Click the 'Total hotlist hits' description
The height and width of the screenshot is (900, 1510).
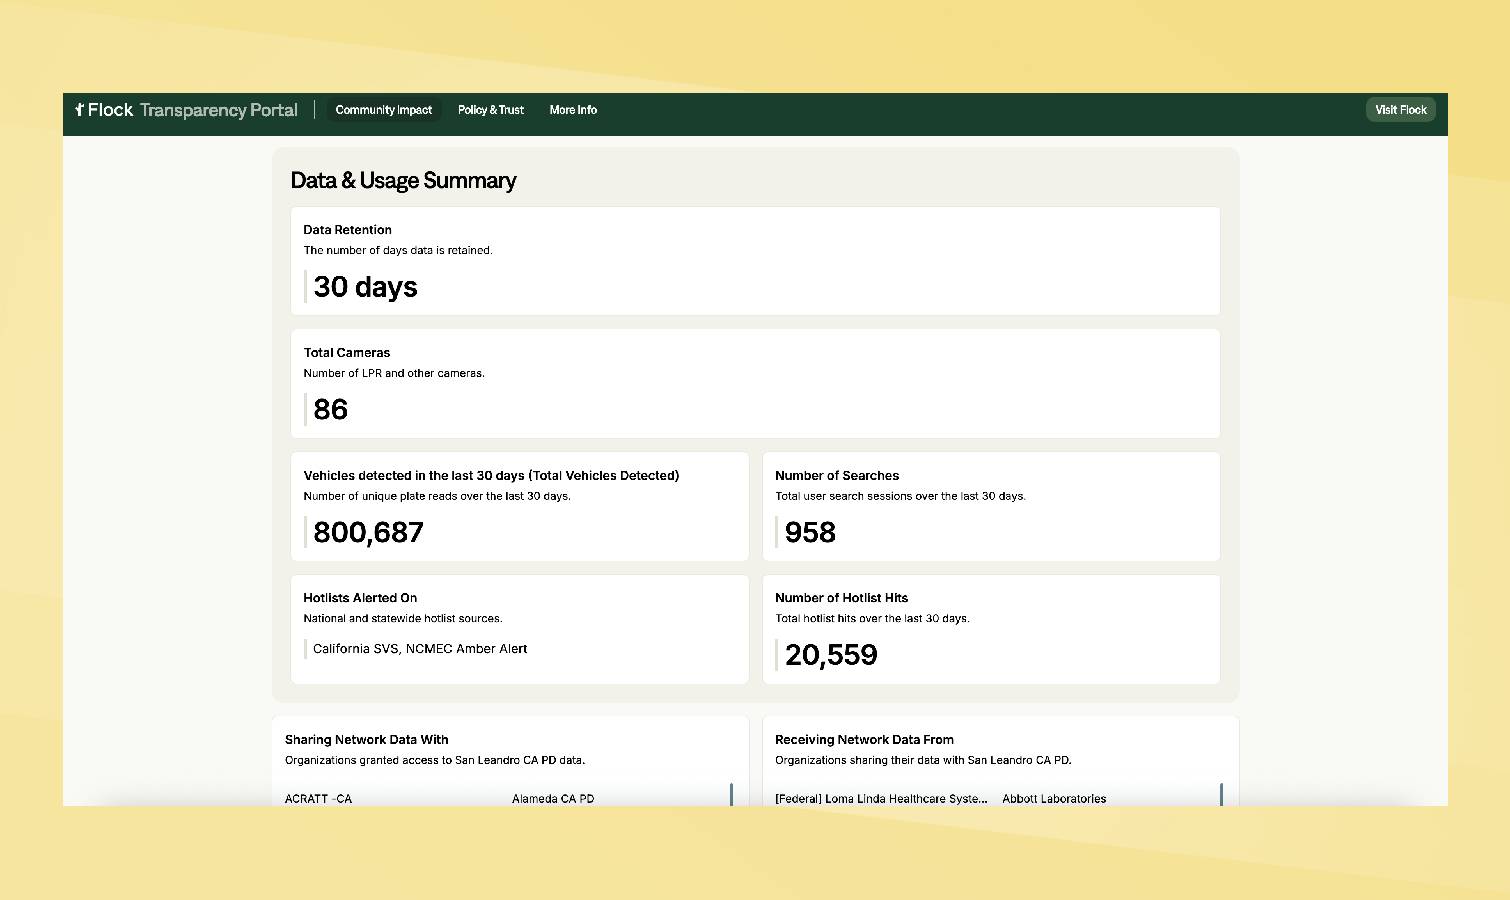(872, 619)
